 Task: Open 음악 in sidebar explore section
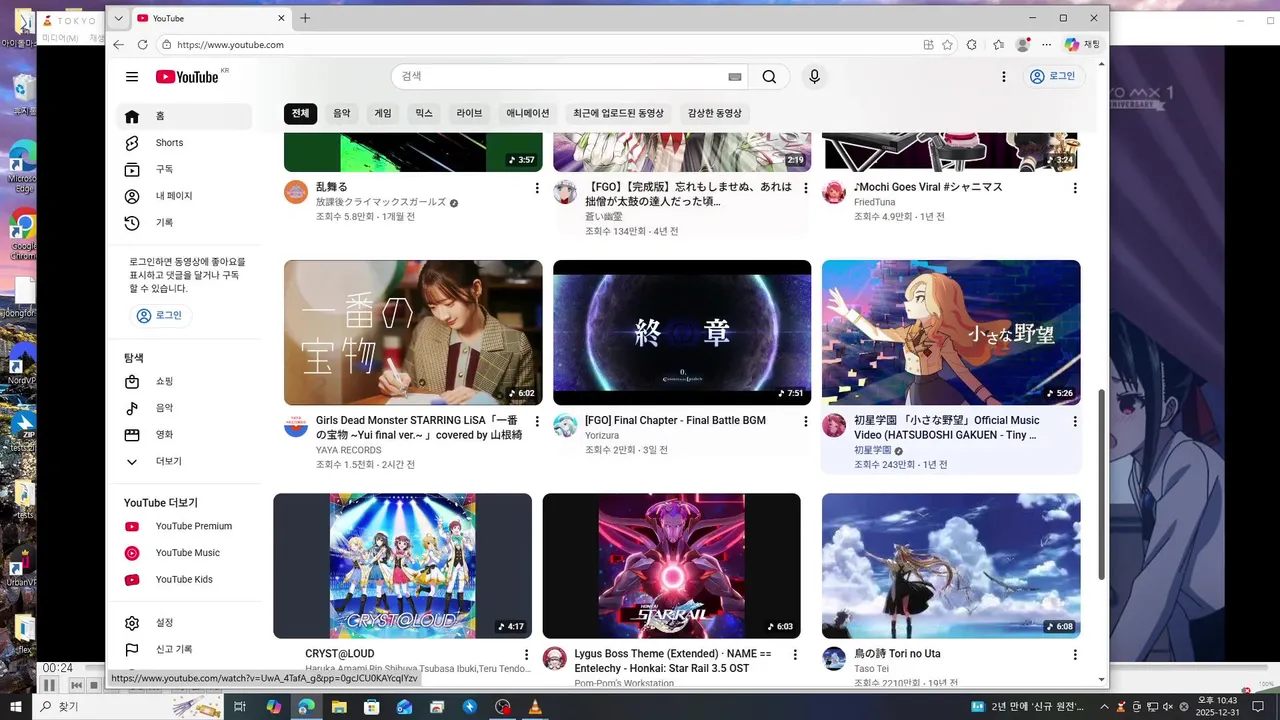coord(184,408)
